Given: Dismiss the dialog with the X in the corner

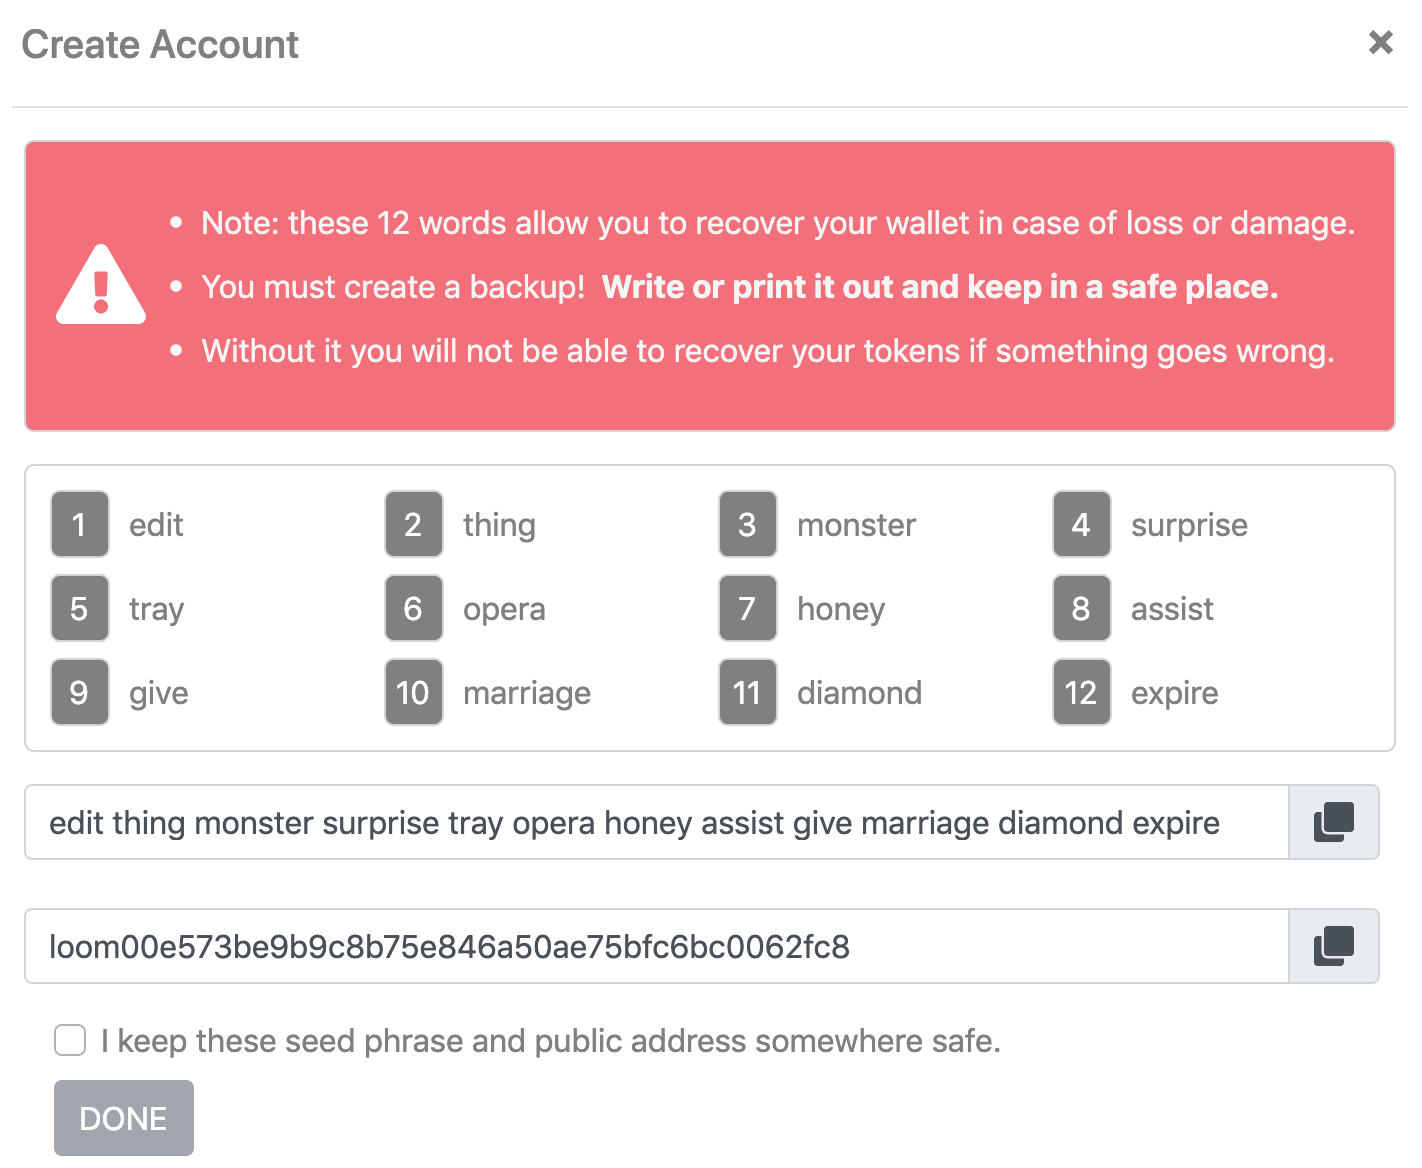Looking at the screenshot, I should pyautogui.click(x=1381, y=42).
